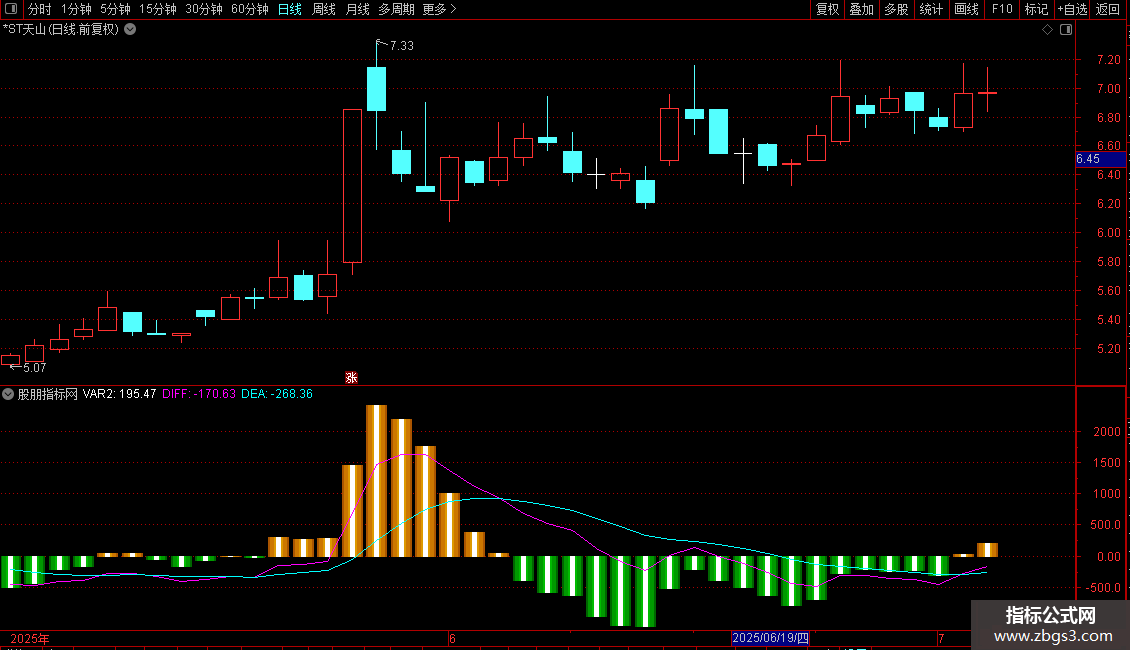
Task: Toggle the left sidebar panel icon
Action: point(11,9)
